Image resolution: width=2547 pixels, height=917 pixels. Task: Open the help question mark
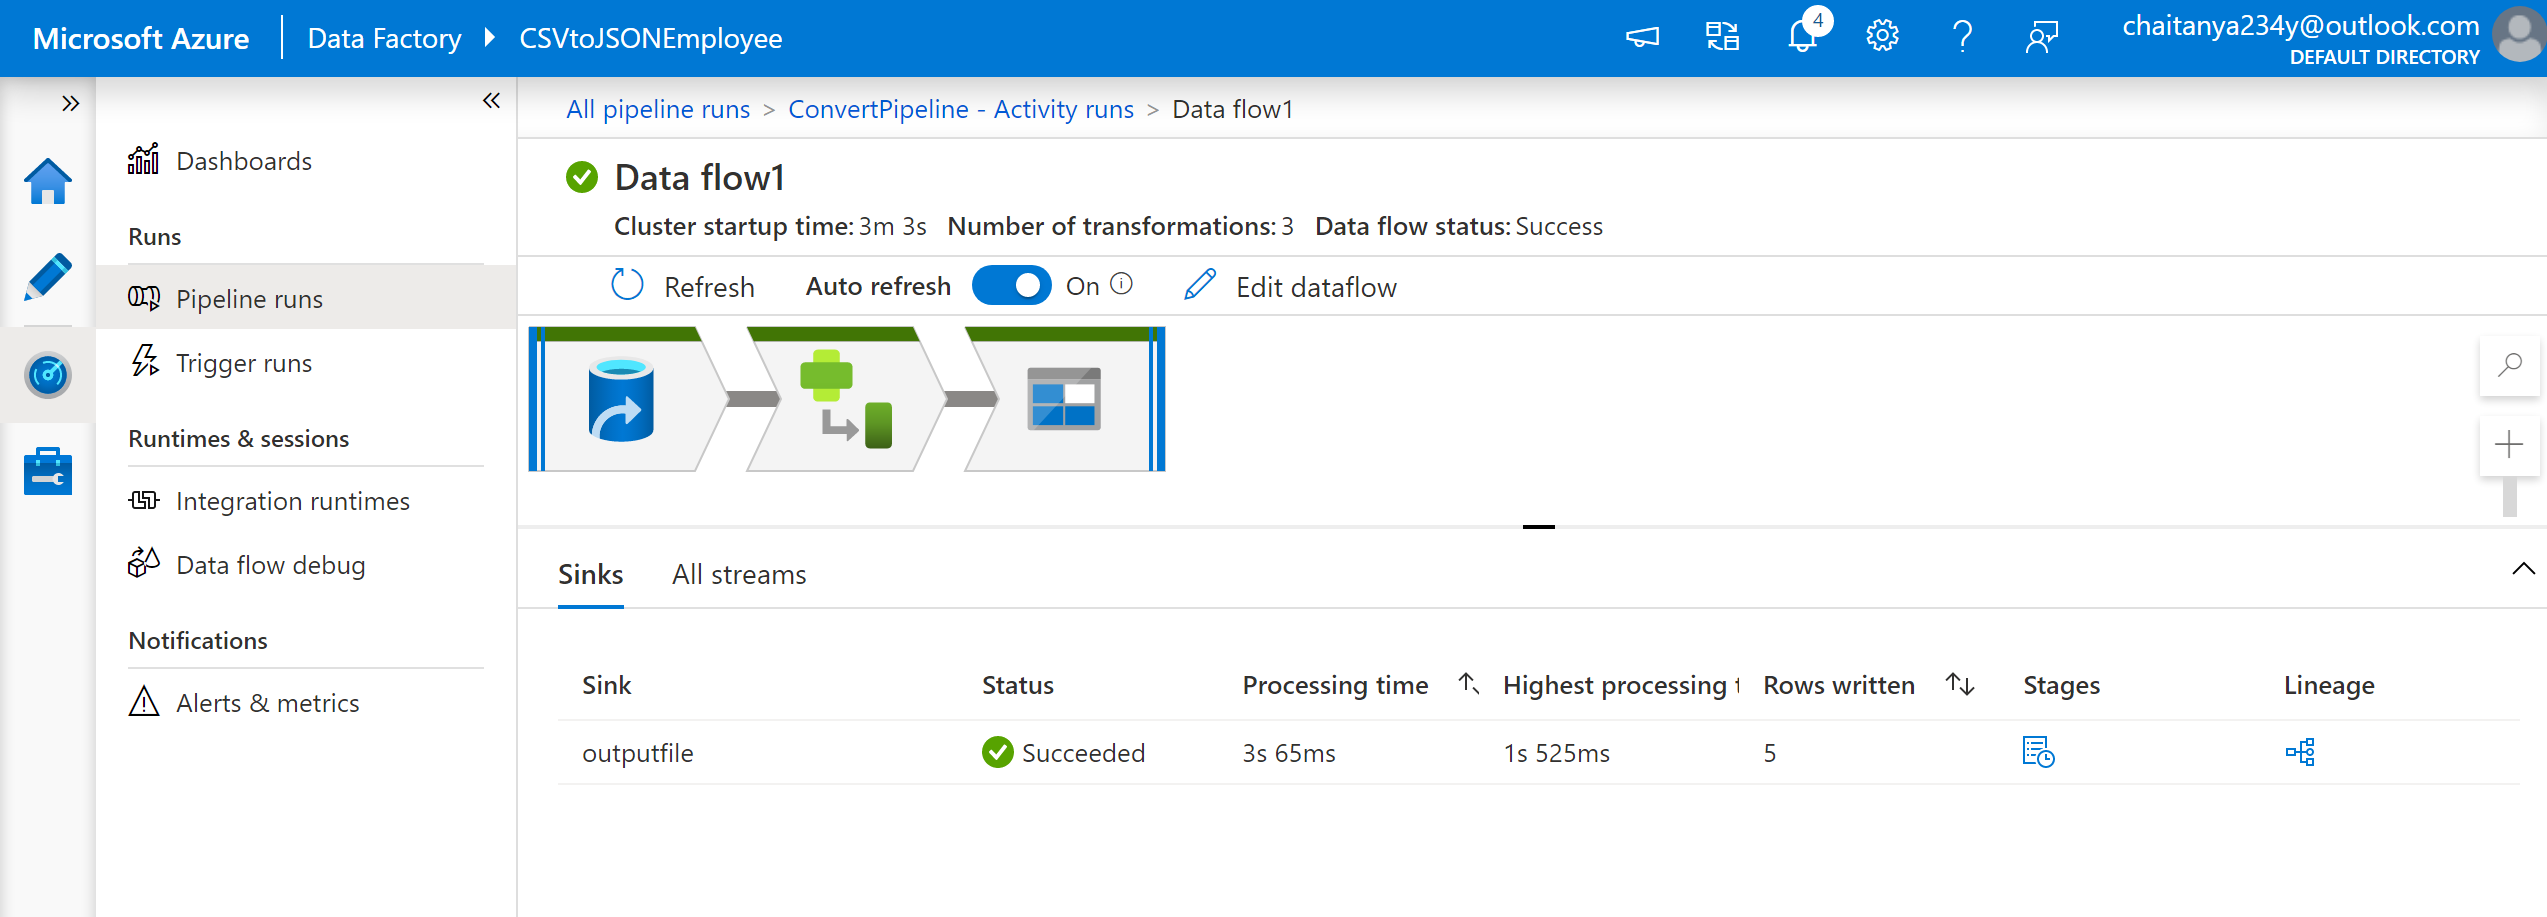point(1962,38)
